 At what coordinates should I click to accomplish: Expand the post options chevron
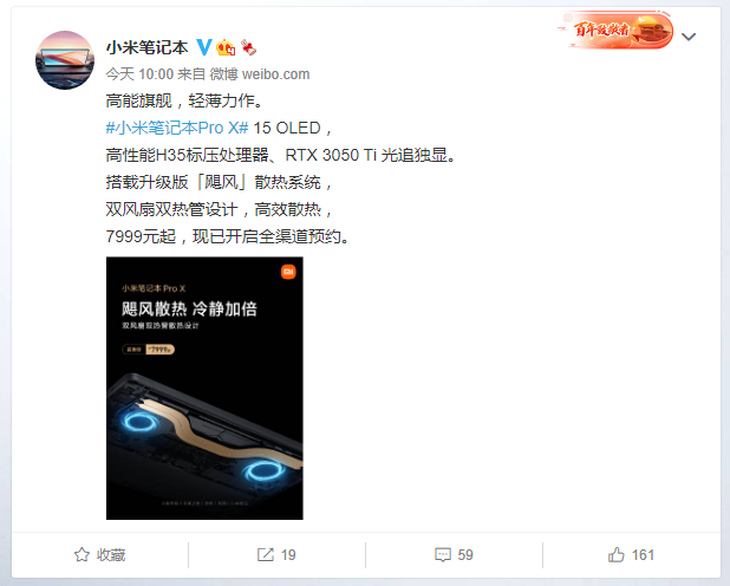689,36
